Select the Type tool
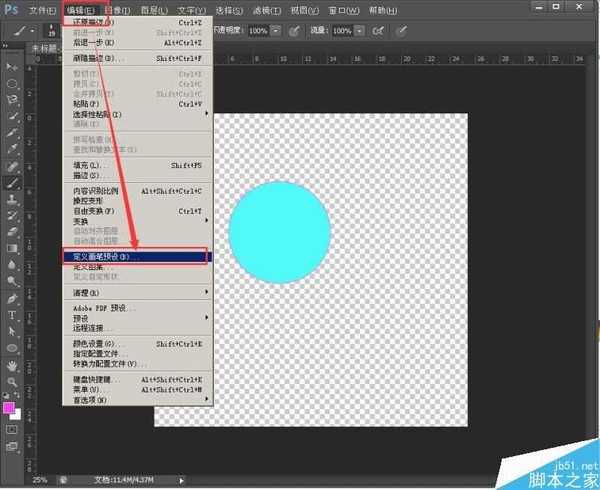The width and height of the screenshot is (600, 490). [14, 315]
